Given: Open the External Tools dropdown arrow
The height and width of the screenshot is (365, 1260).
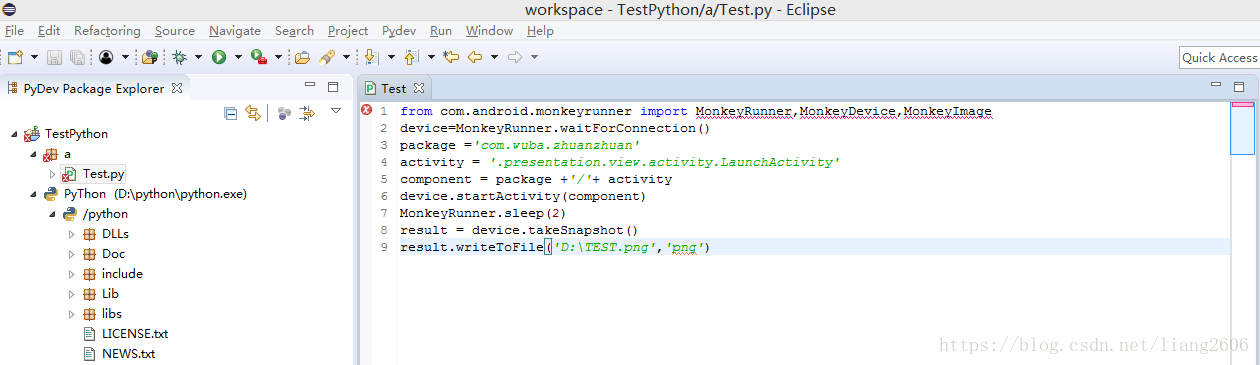Looking at the screenshot, I should pyautogui.click(x=278, y=57).
